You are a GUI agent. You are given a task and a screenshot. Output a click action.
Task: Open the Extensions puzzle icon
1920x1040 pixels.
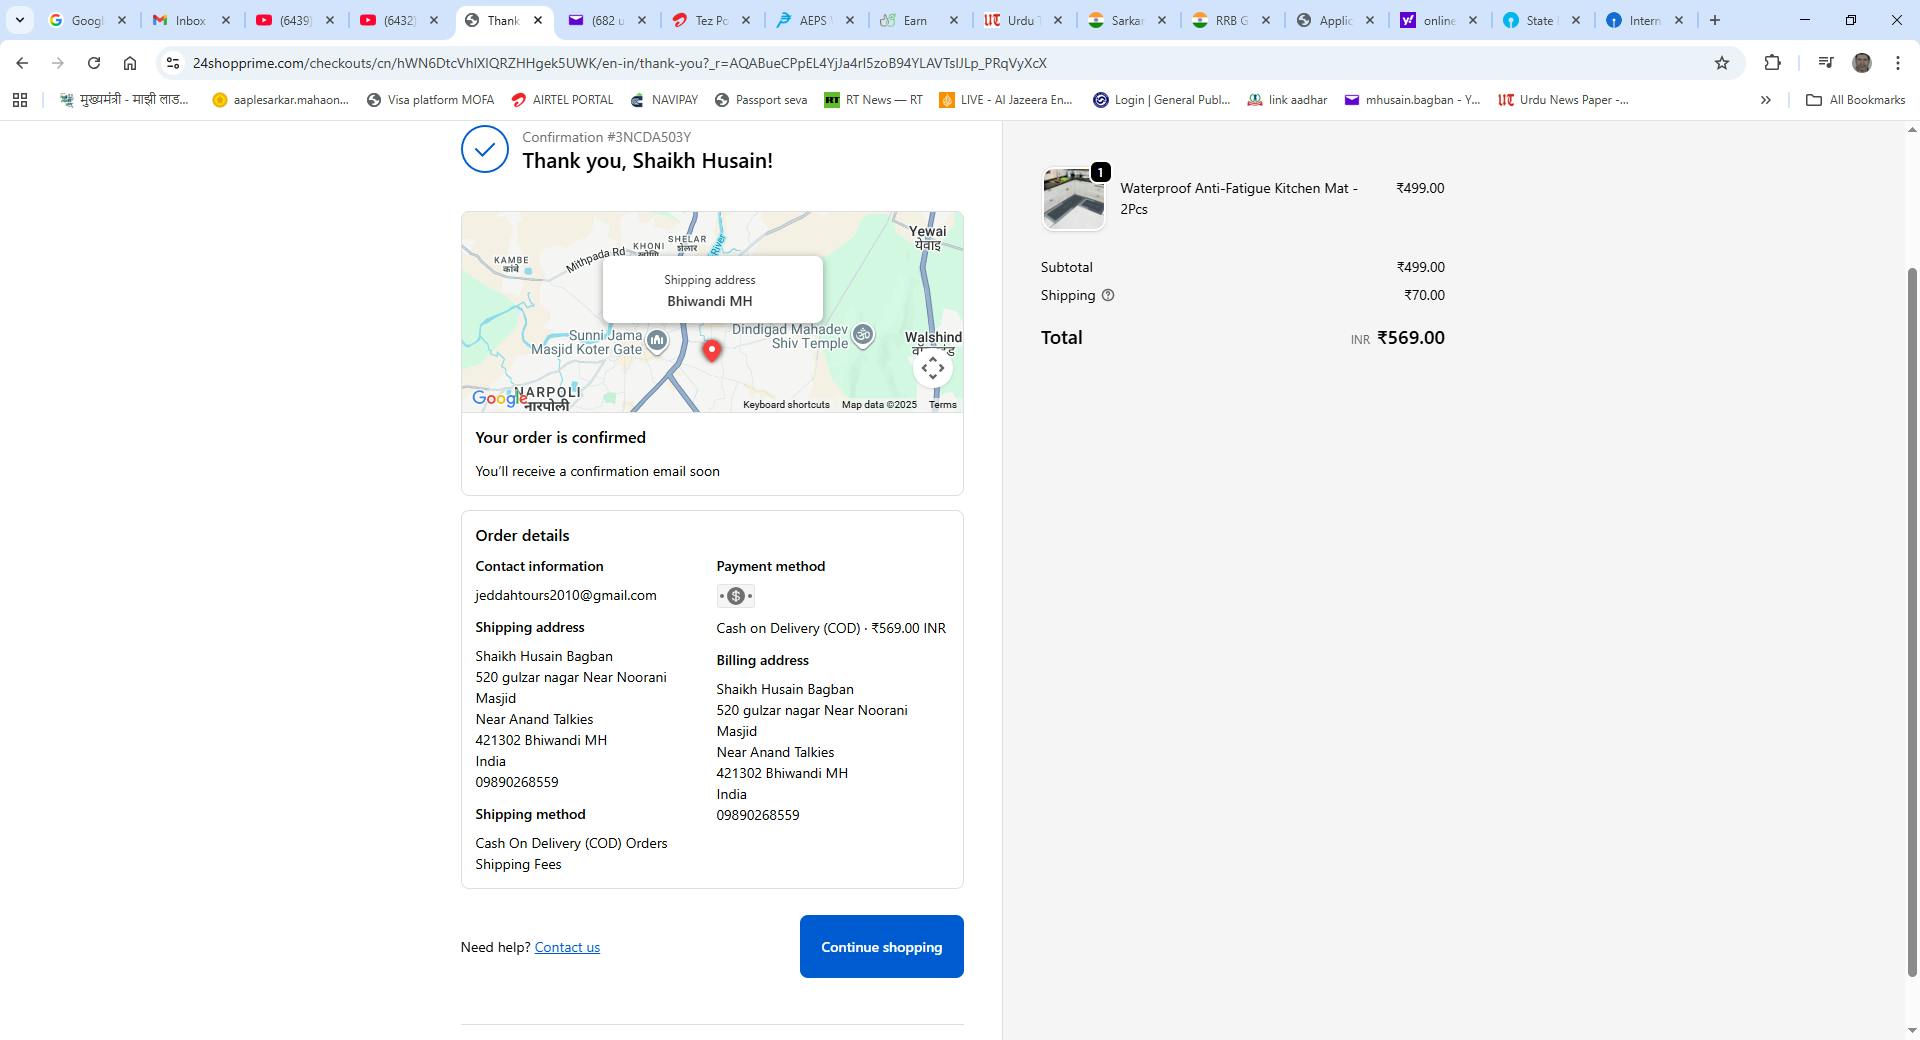[1772, 63]
